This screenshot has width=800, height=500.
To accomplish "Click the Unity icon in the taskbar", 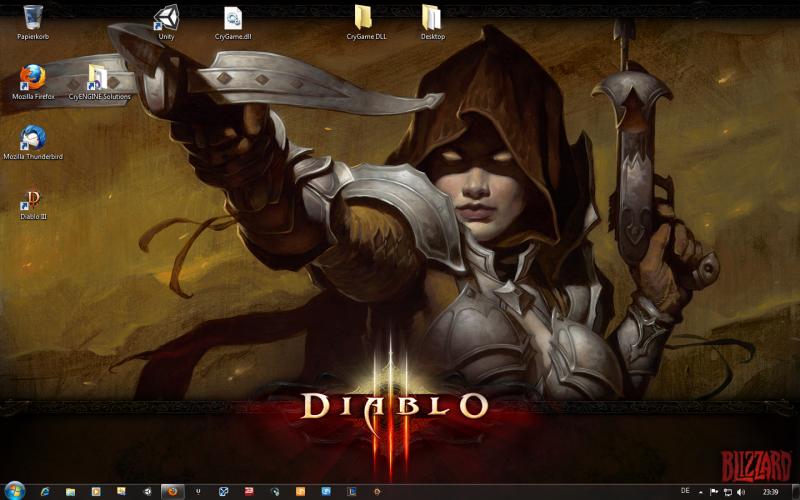I will [147, 492].
